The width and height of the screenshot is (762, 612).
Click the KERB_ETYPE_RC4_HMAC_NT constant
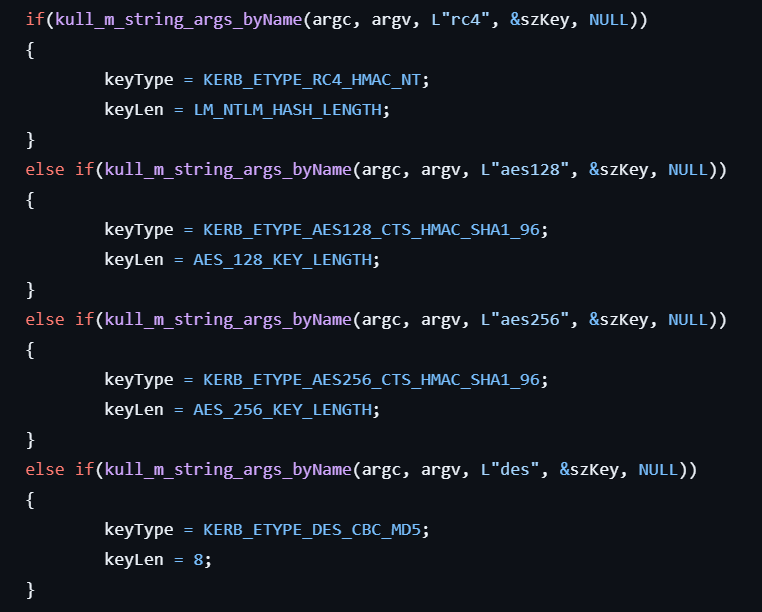pyautogui.click(x=312, y=80)
